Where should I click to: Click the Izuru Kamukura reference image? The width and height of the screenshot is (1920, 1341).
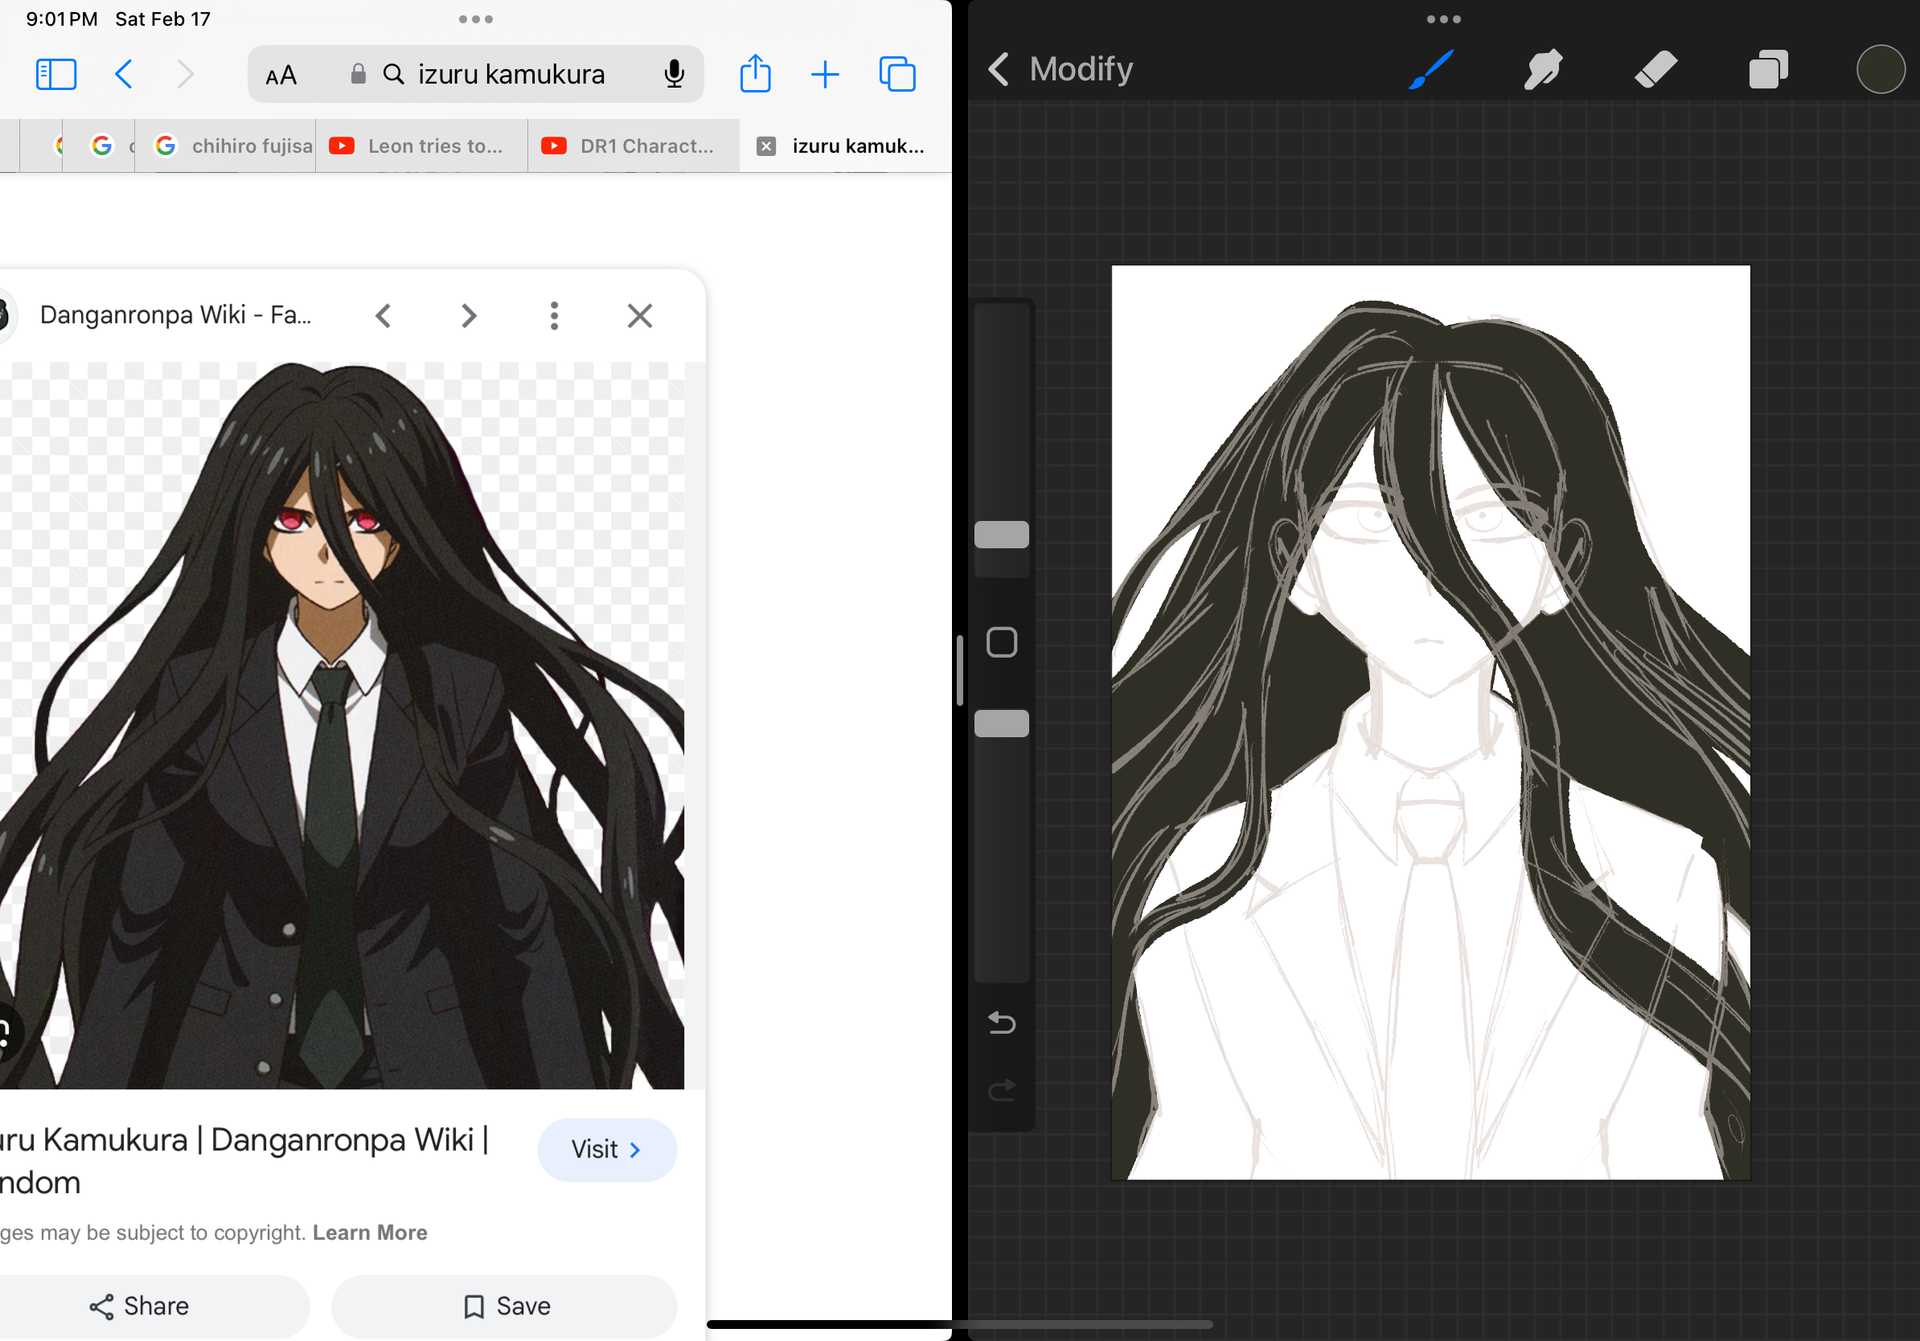click(x=342, y=725)
